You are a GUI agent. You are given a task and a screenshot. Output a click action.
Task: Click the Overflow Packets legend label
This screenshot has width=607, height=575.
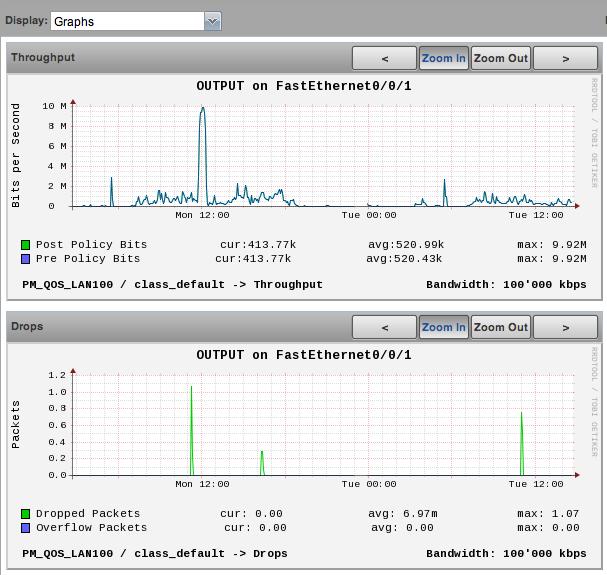91,528
